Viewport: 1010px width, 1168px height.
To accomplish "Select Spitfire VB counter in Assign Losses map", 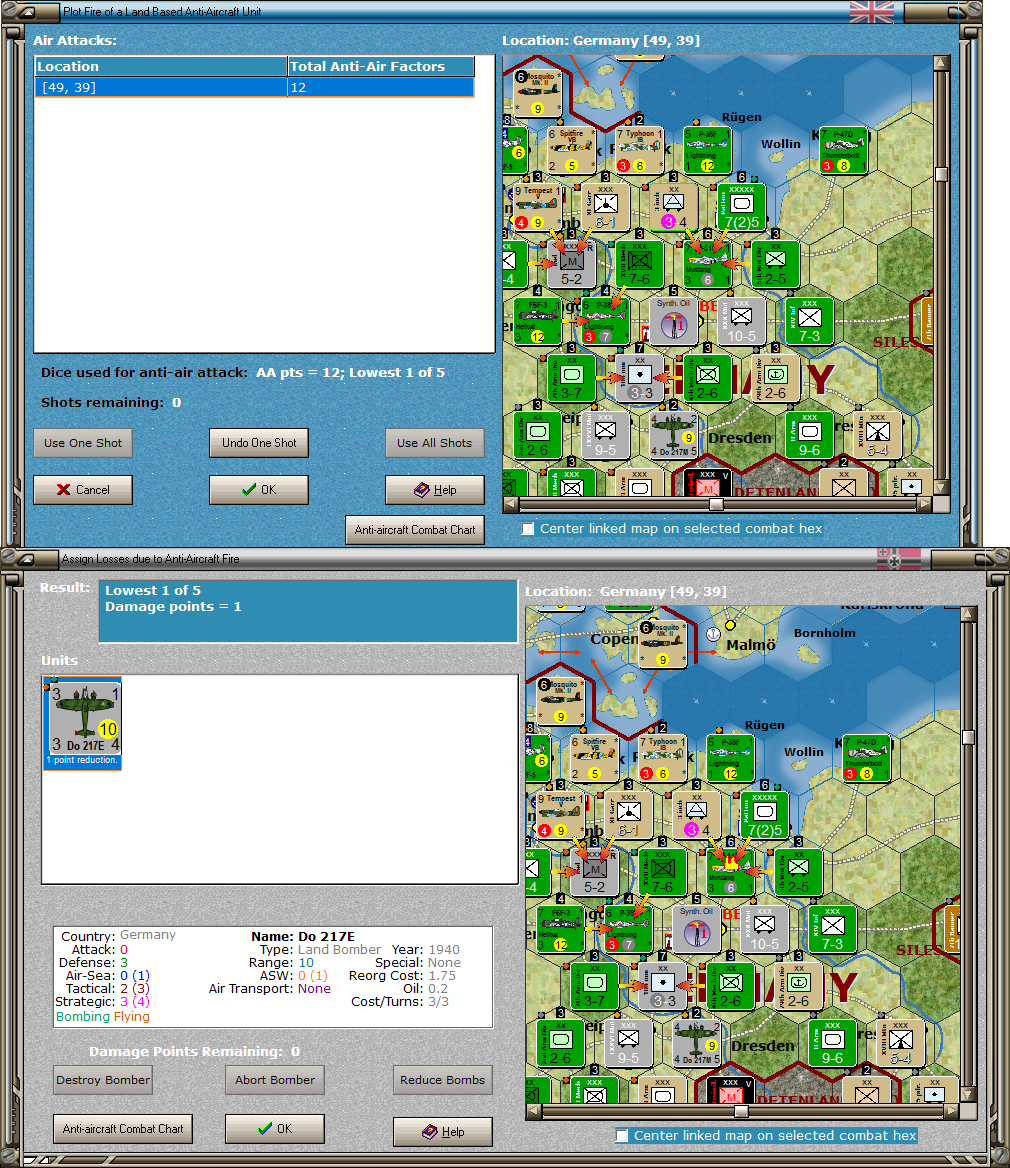I will 594,758.
